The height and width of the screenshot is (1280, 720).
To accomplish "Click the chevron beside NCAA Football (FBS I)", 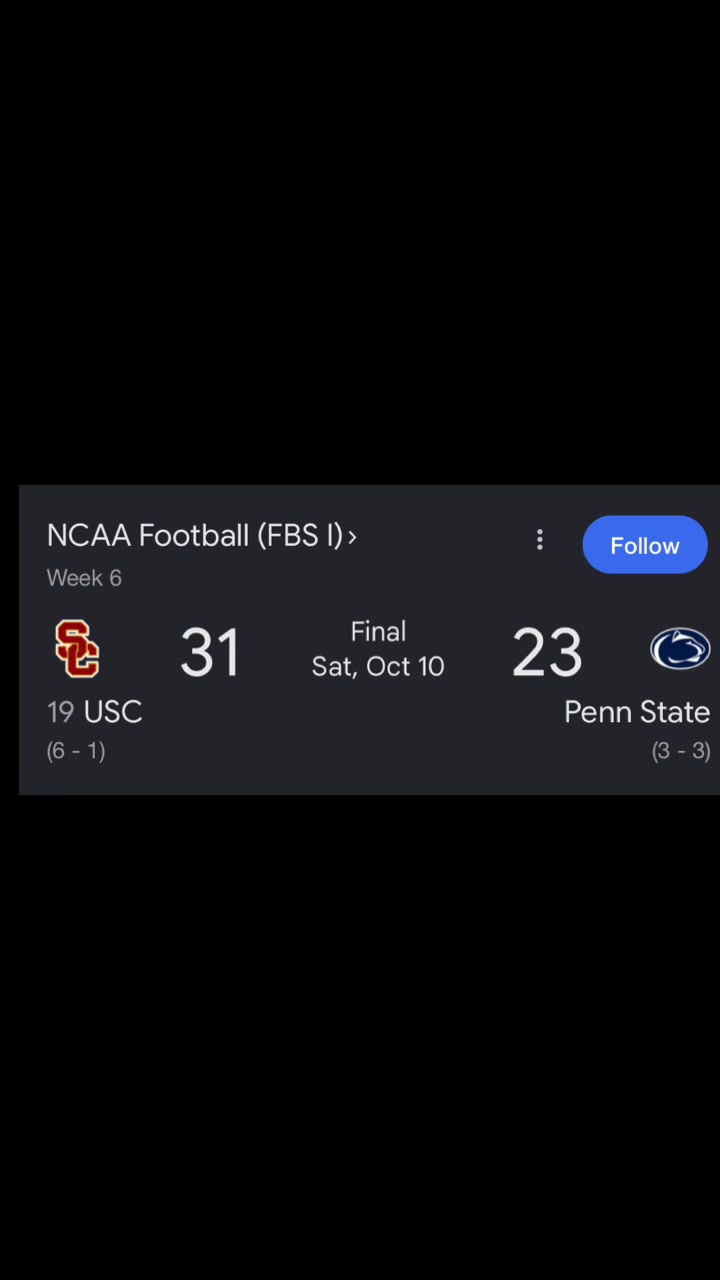I will pos(352,537).
